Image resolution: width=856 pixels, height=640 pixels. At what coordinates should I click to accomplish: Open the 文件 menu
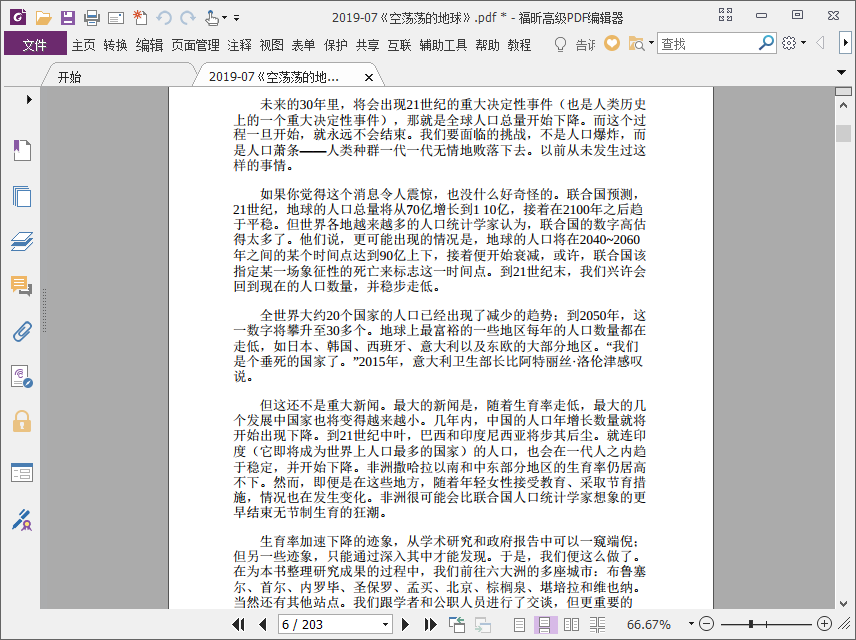[x=35, y=44]
